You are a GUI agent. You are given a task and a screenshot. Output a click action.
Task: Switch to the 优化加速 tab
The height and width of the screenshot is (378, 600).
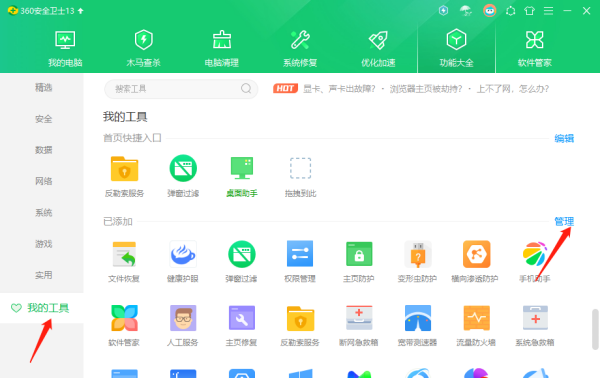pyautogui.click(x=378, y=49)
